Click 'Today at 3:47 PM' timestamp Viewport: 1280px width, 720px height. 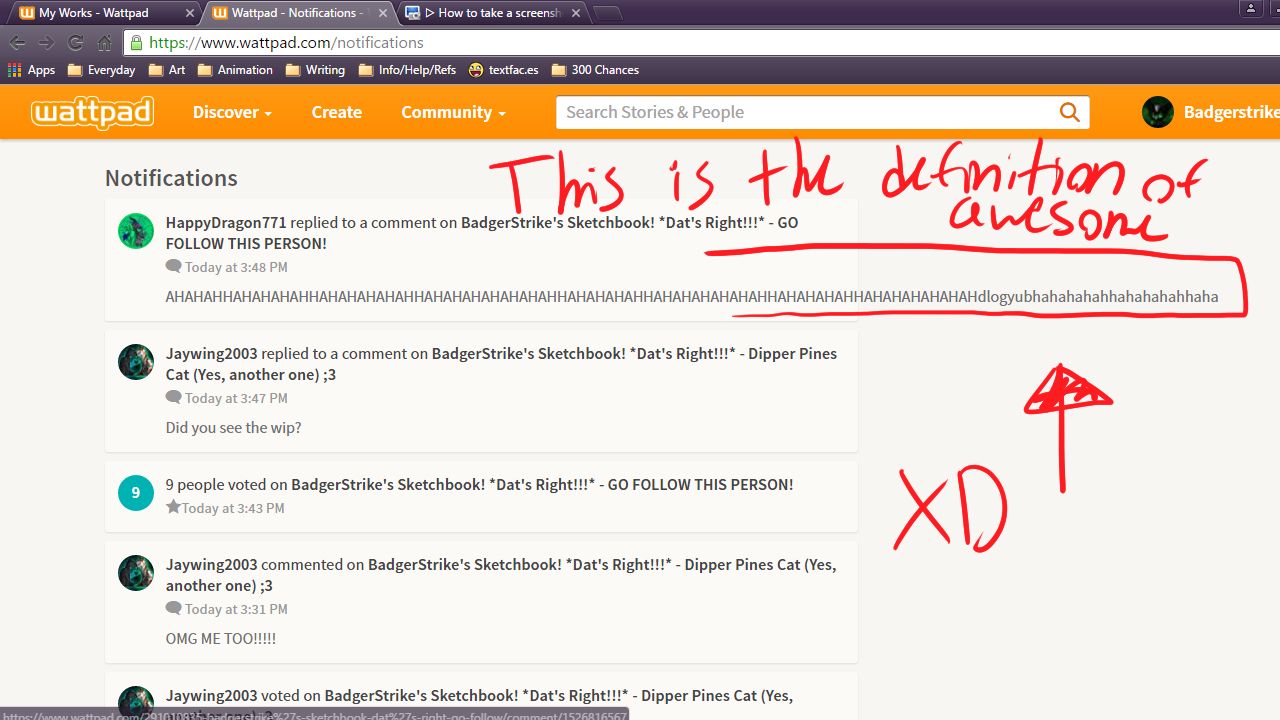236,398
